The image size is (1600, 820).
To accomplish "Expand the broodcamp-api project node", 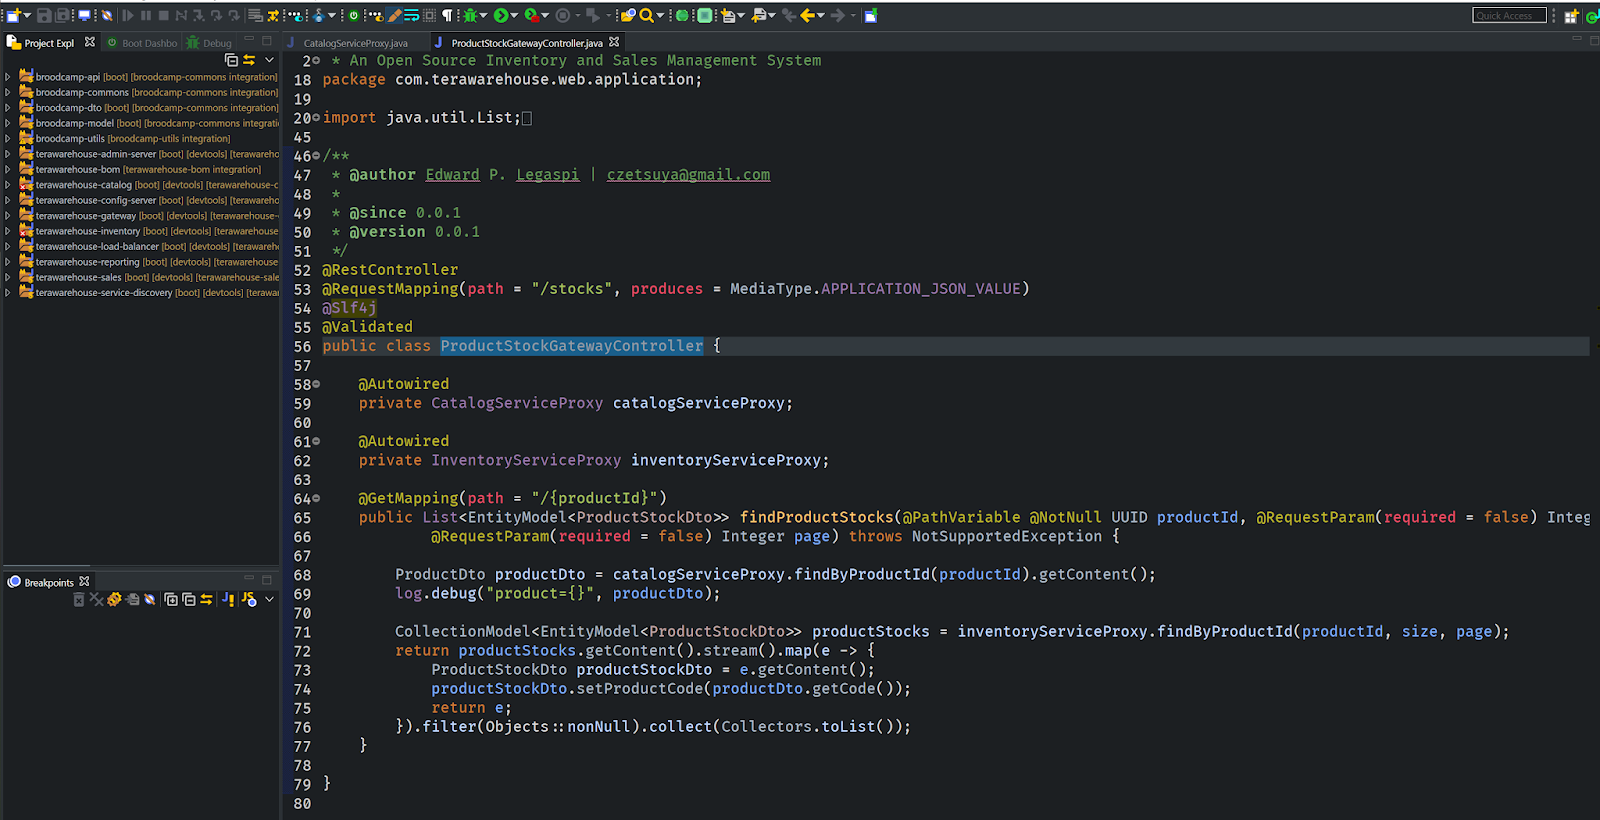I will pyautogui.click(x=8, y=77).
